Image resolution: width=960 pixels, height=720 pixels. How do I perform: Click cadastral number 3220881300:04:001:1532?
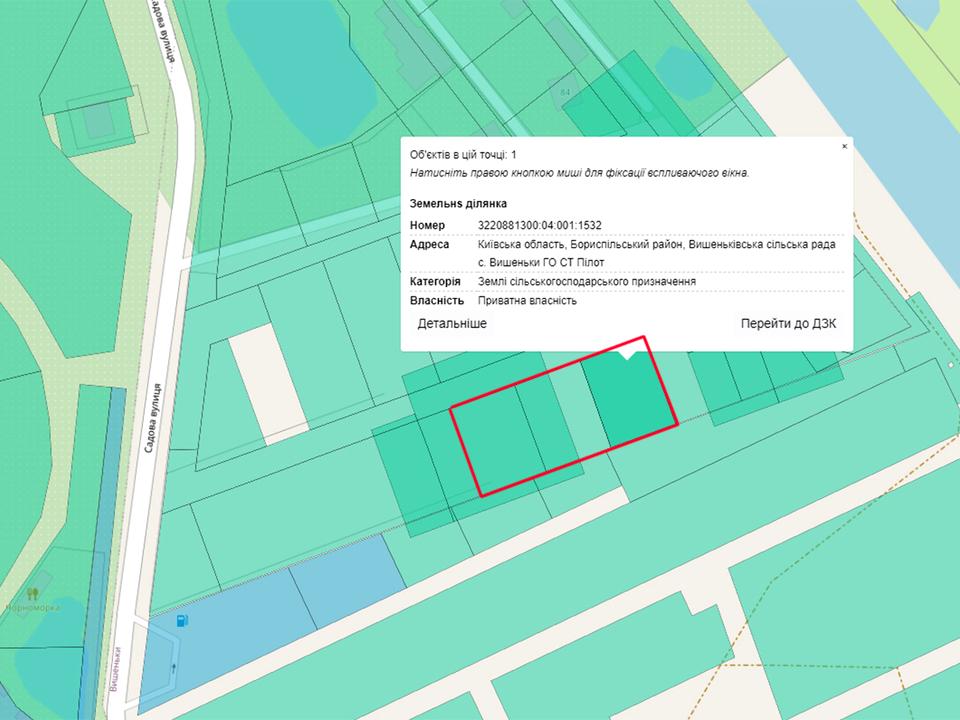540,225
